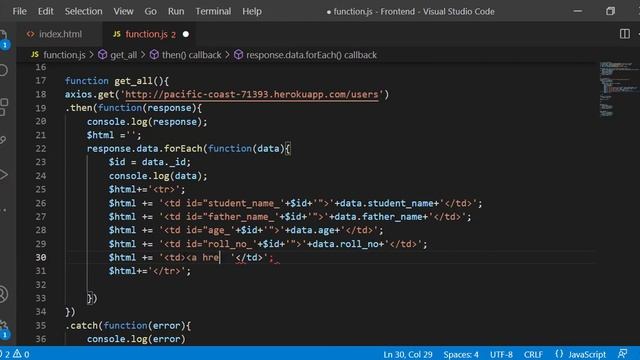Open the Accounts menu icon
Viewport: 640px width, 360px height.
click(3, 294)
